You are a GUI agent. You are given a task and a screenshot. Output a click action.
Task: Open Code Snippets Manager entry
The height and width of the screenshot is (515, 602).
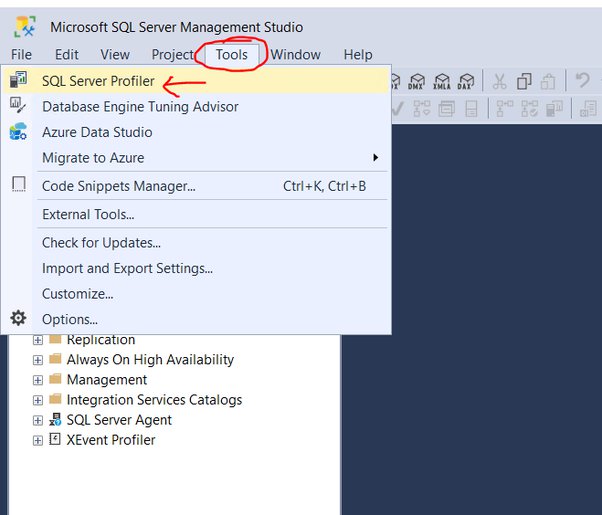point(196,186)
